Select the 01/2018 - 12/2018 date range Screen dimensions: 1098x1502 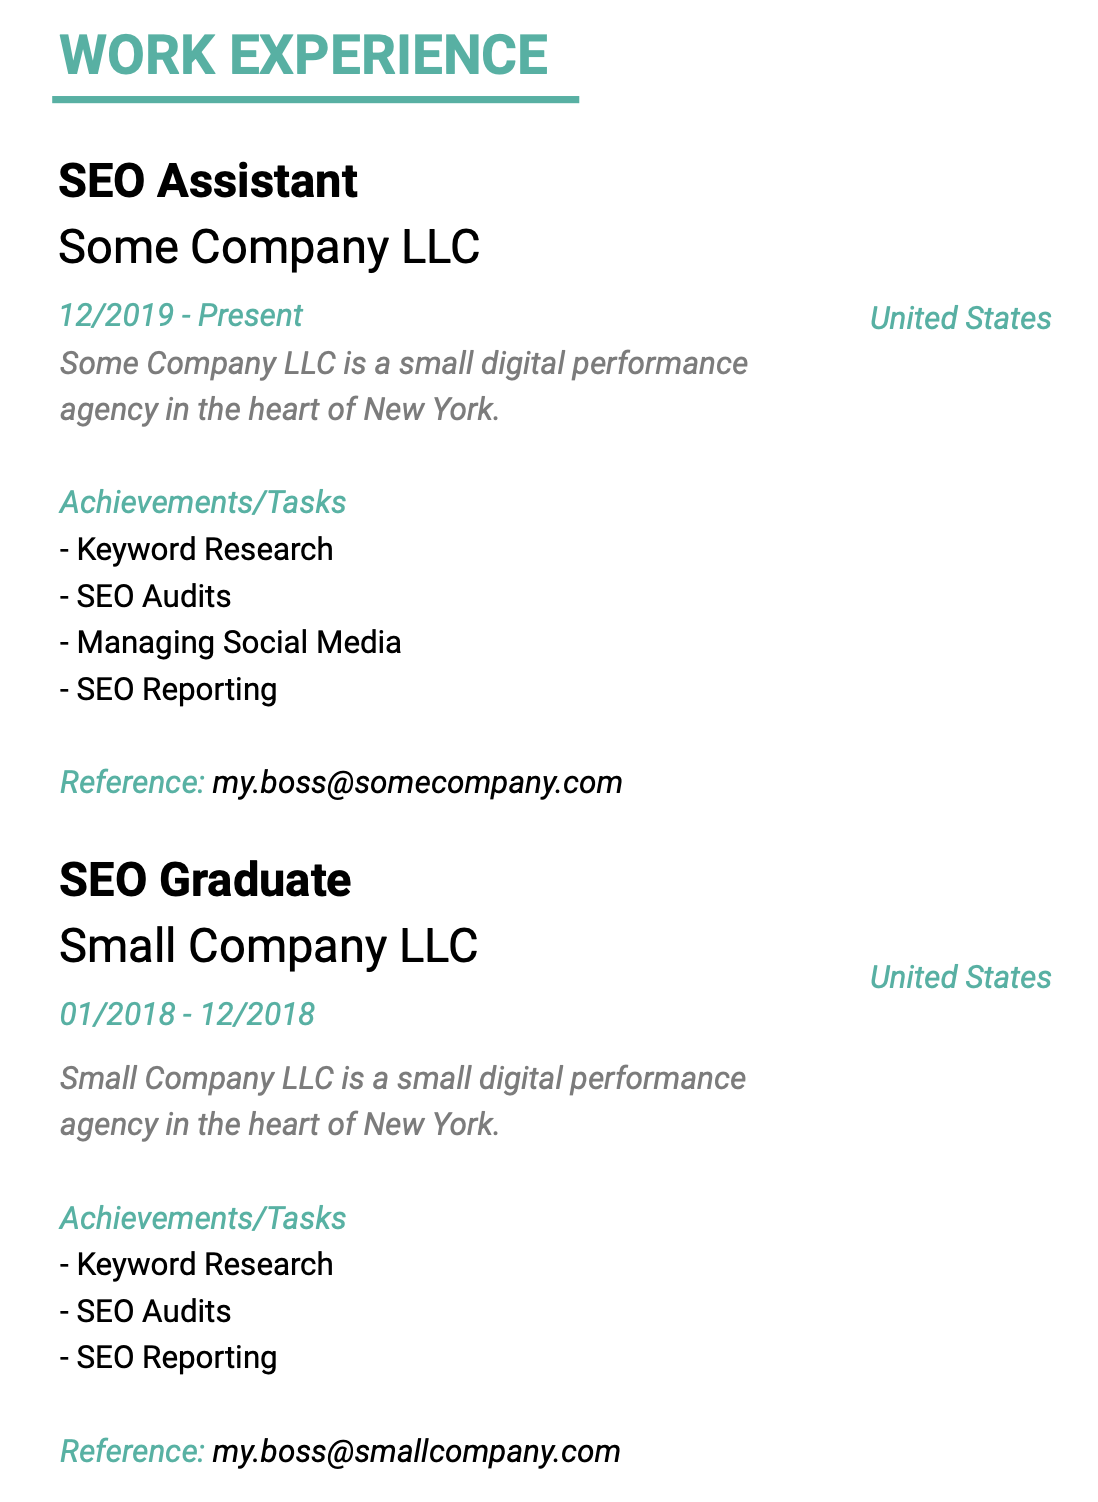pyautogui.click(x=187, y=1014)
